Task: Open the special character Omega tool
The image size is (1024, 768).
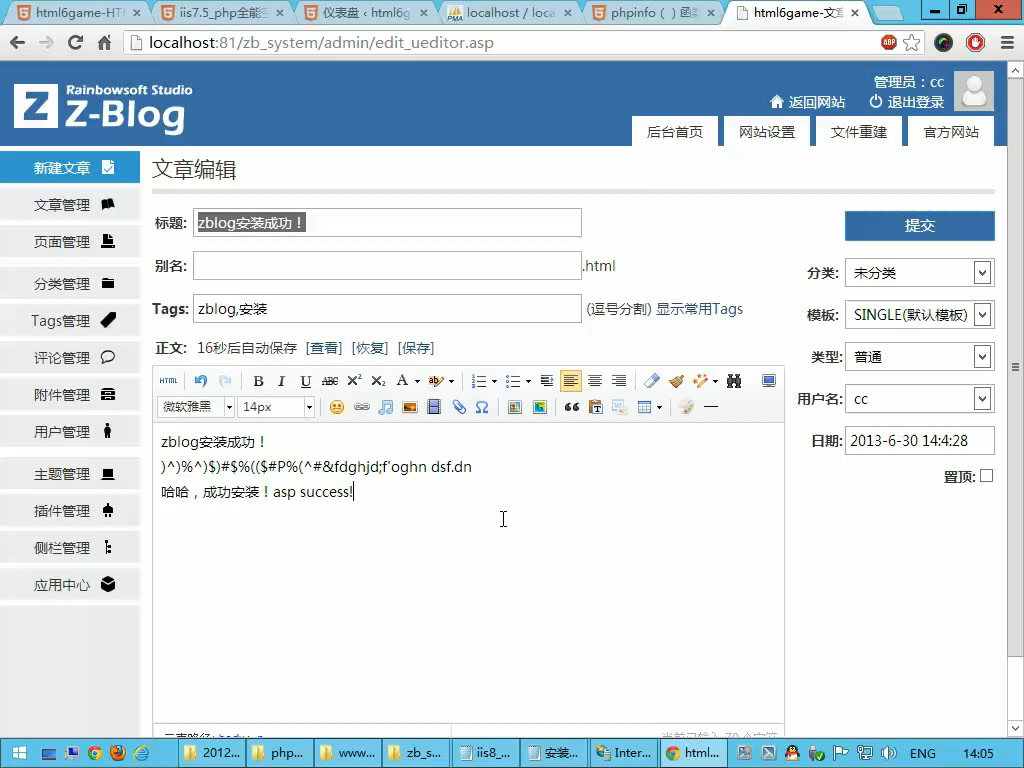Action: pyautogui.click(x=482, y=407)
